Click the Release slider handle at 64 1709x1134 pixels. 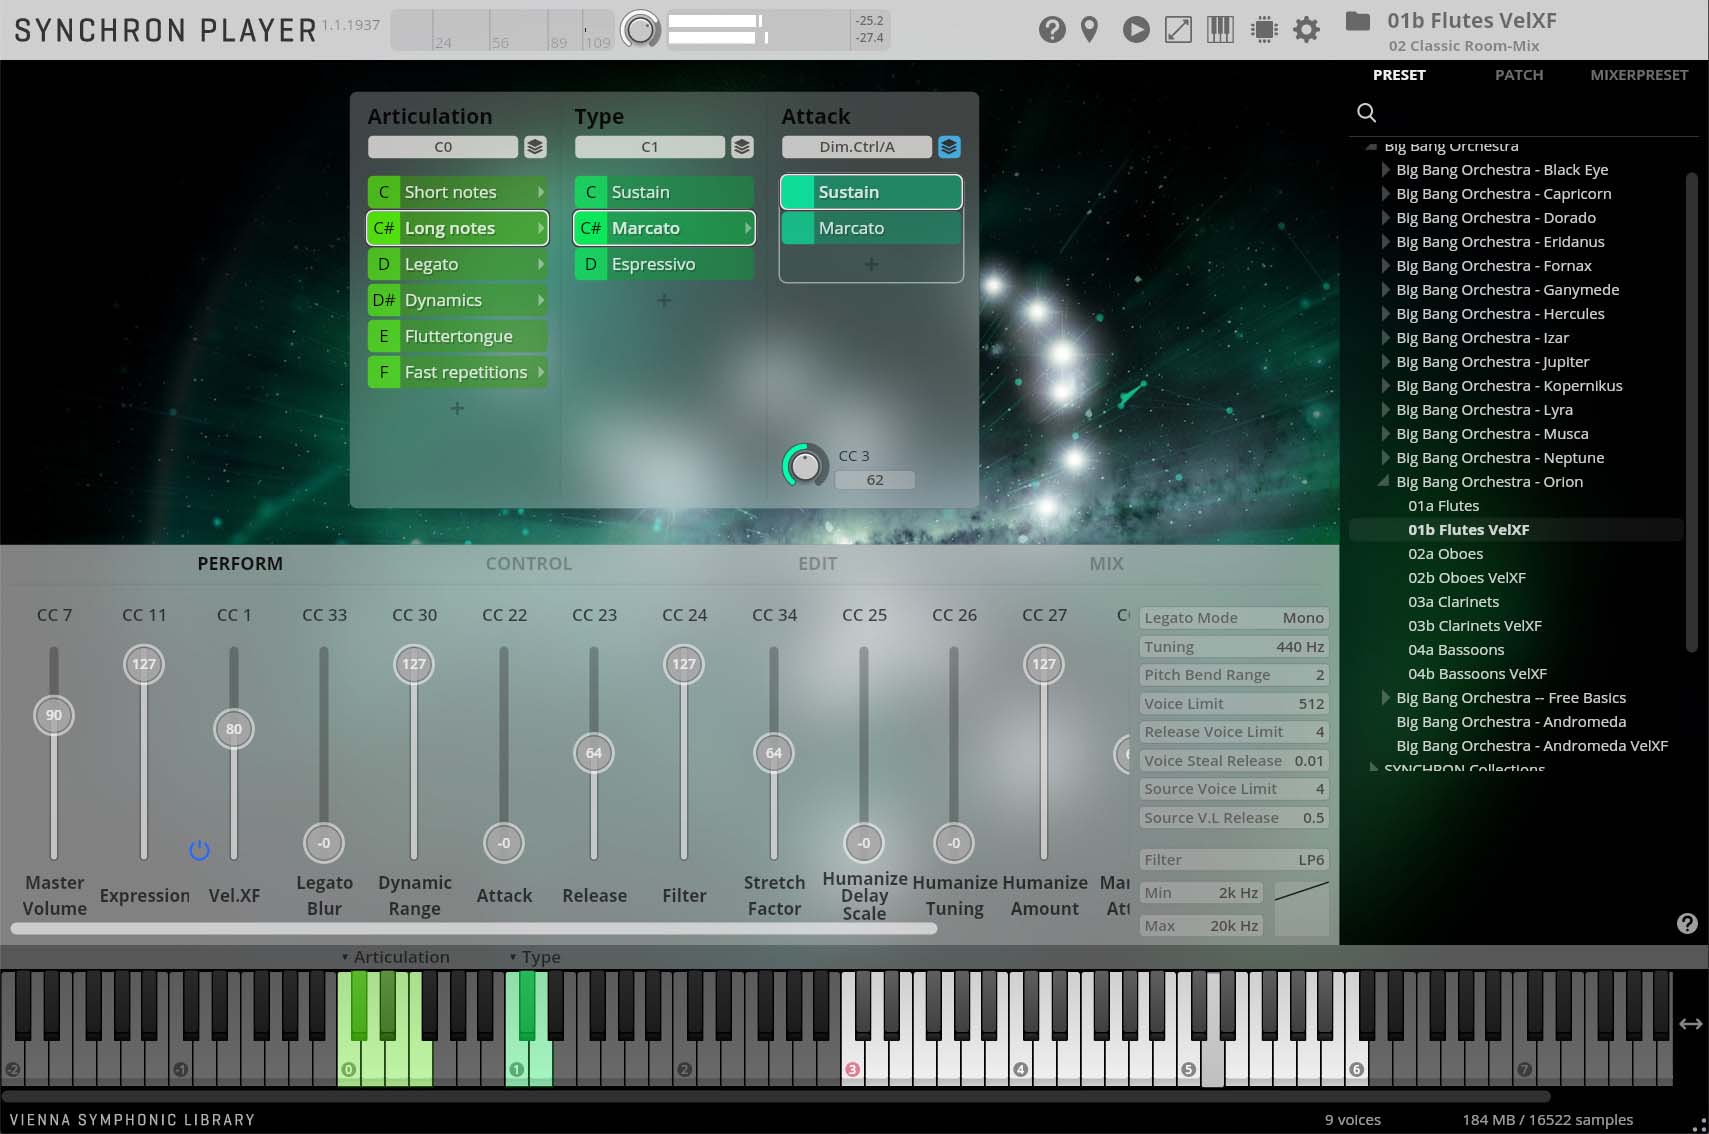coord(594,753)
